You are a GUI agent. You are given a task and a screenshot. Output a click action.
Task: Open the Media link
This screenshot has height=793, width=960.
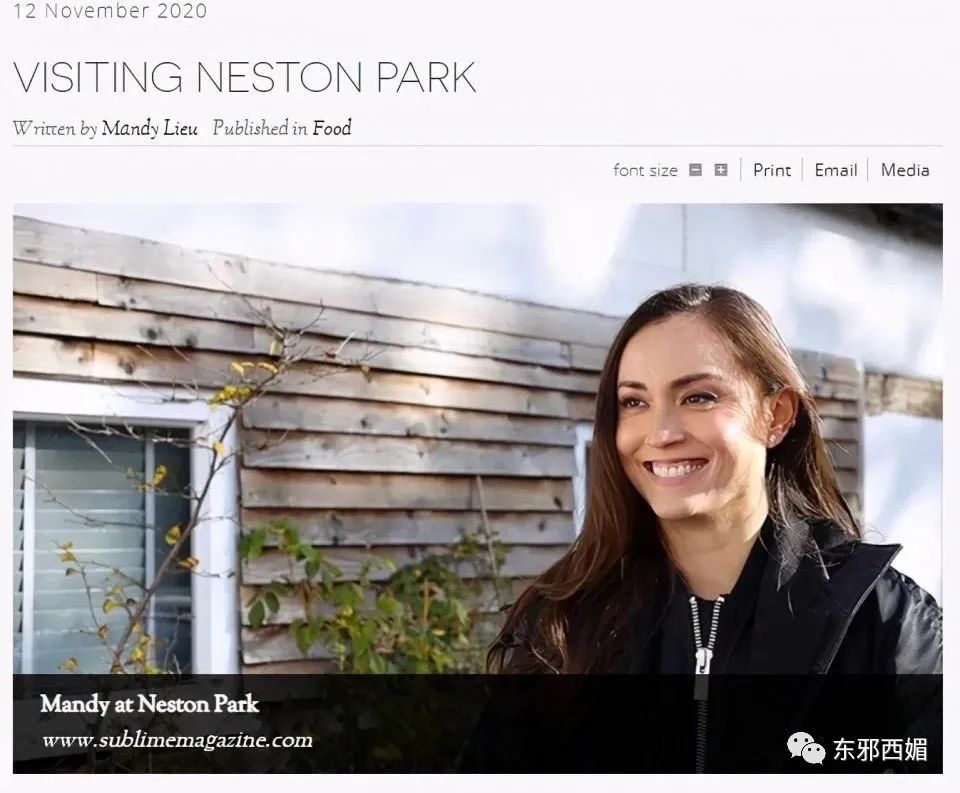pyautogui.click(x=904, y=170)
